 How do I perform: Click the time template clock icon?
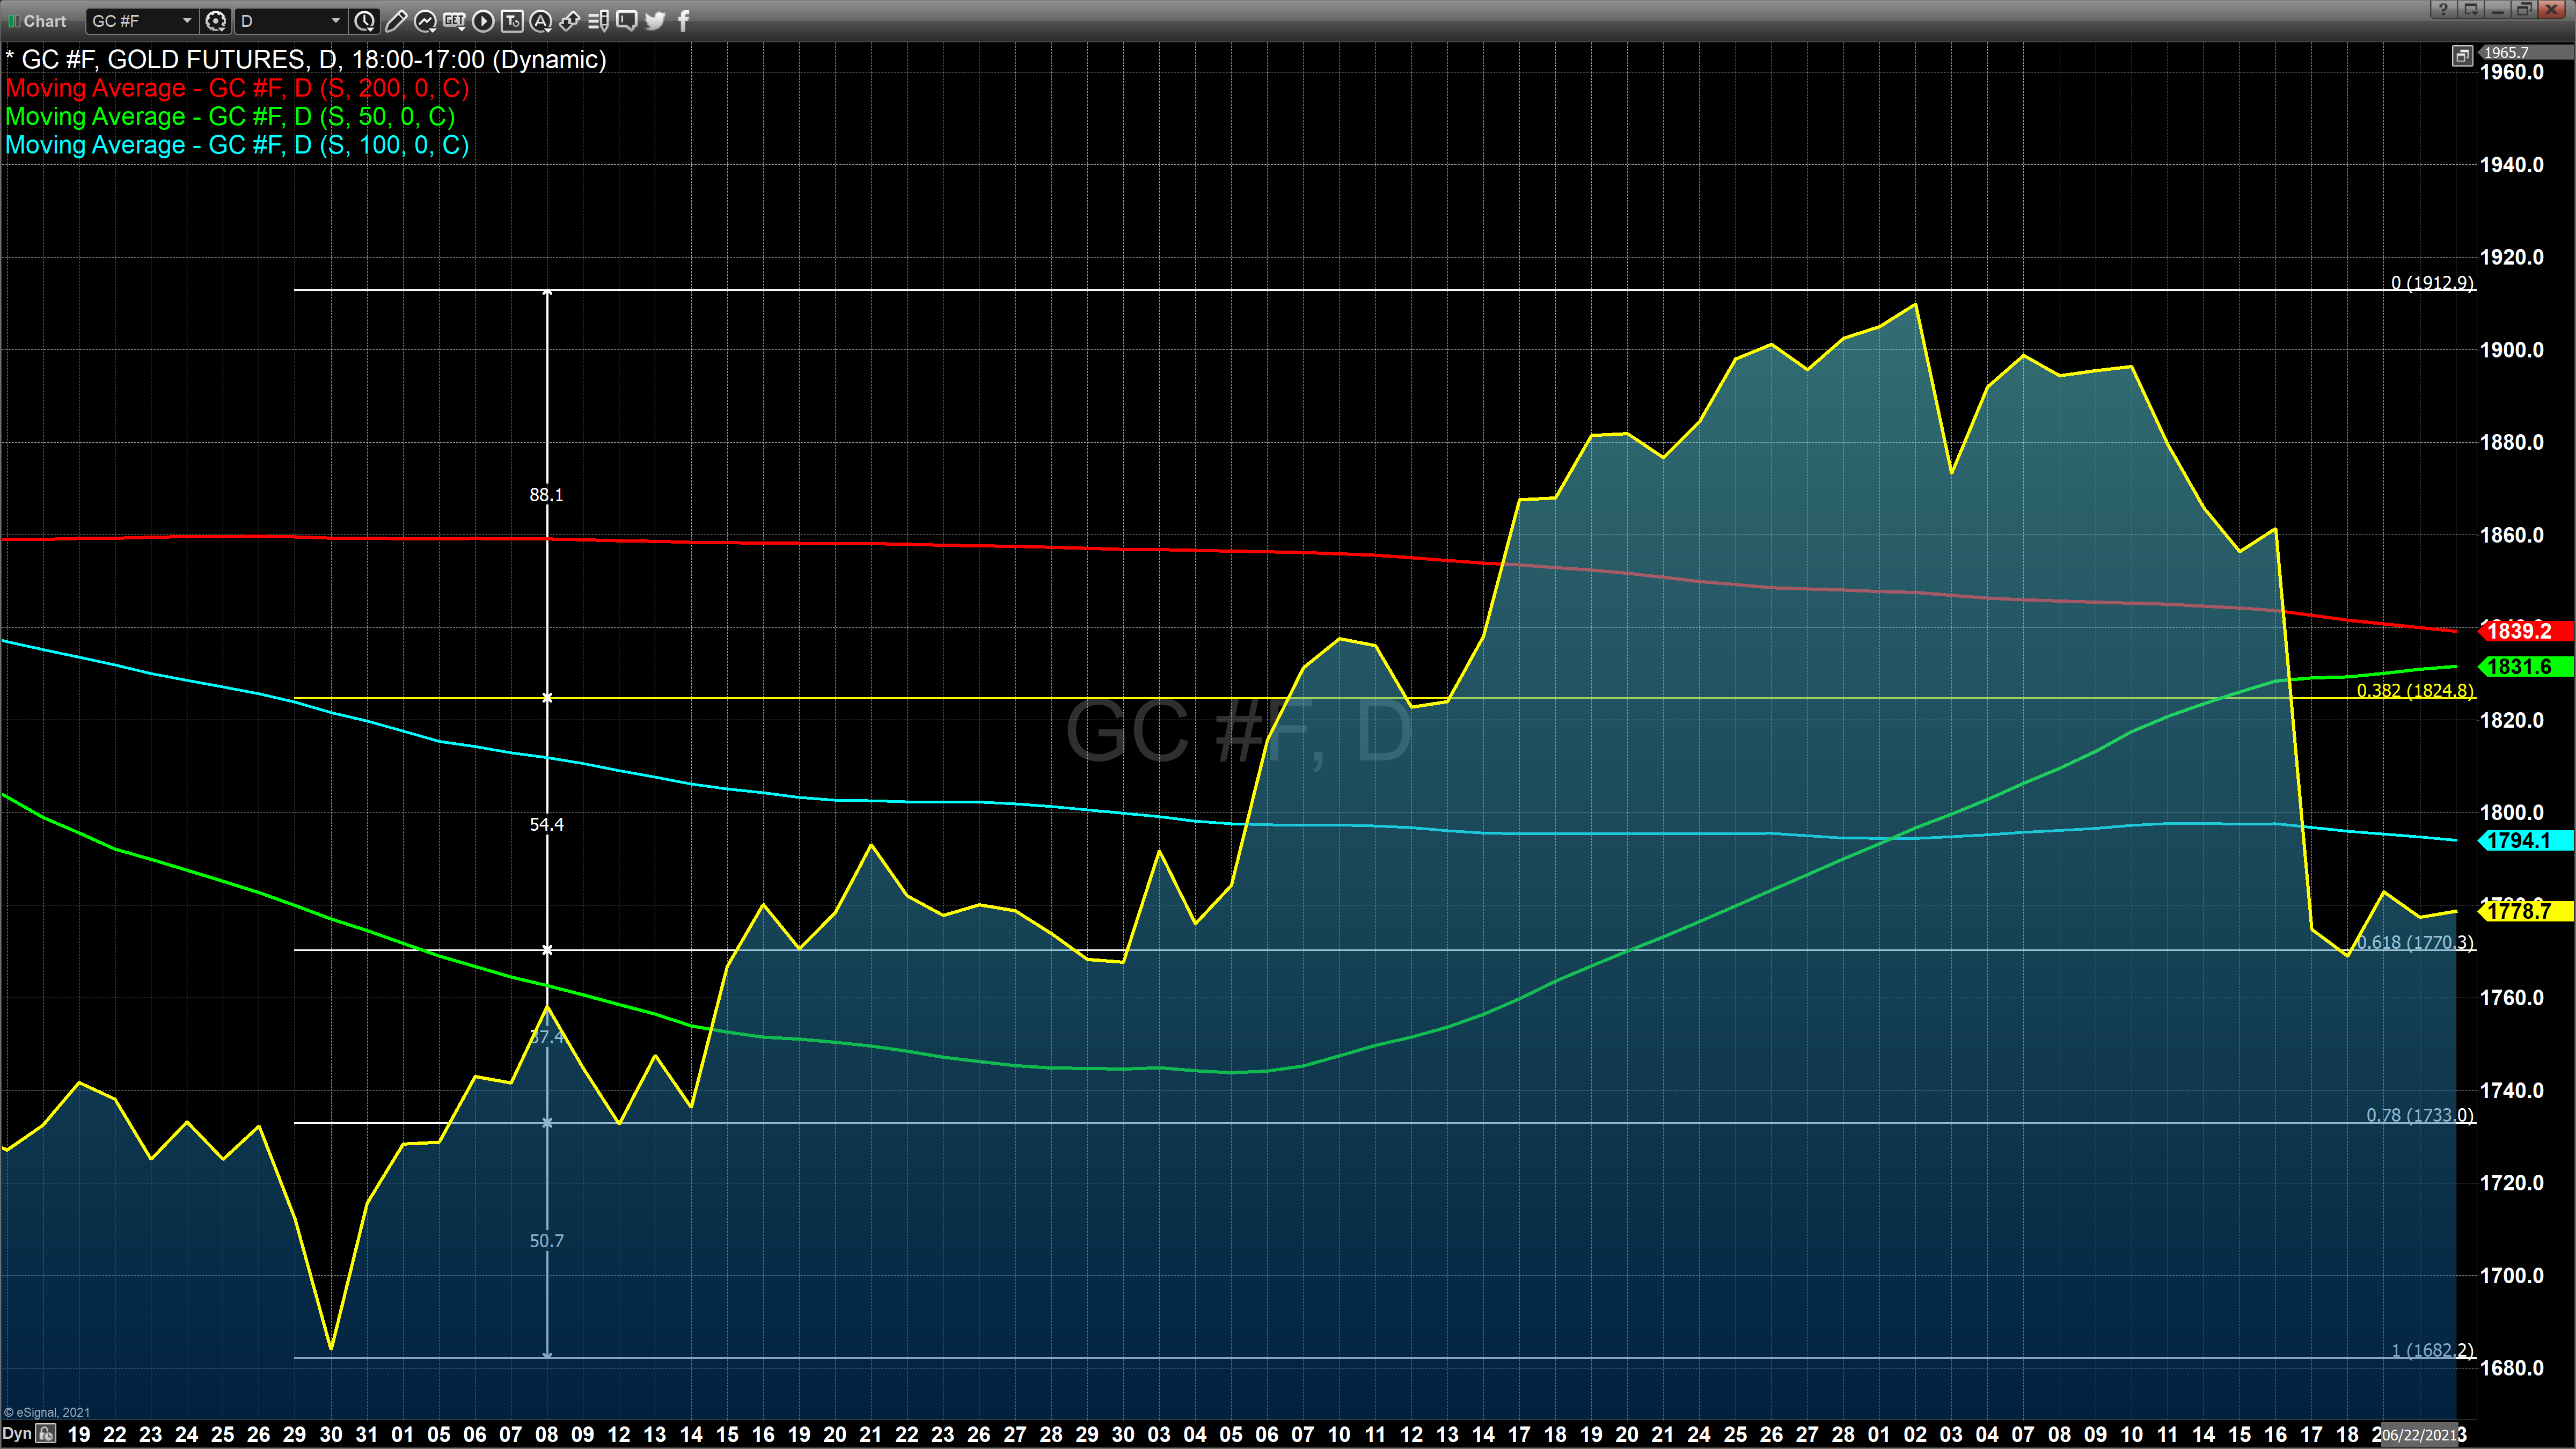365,21
